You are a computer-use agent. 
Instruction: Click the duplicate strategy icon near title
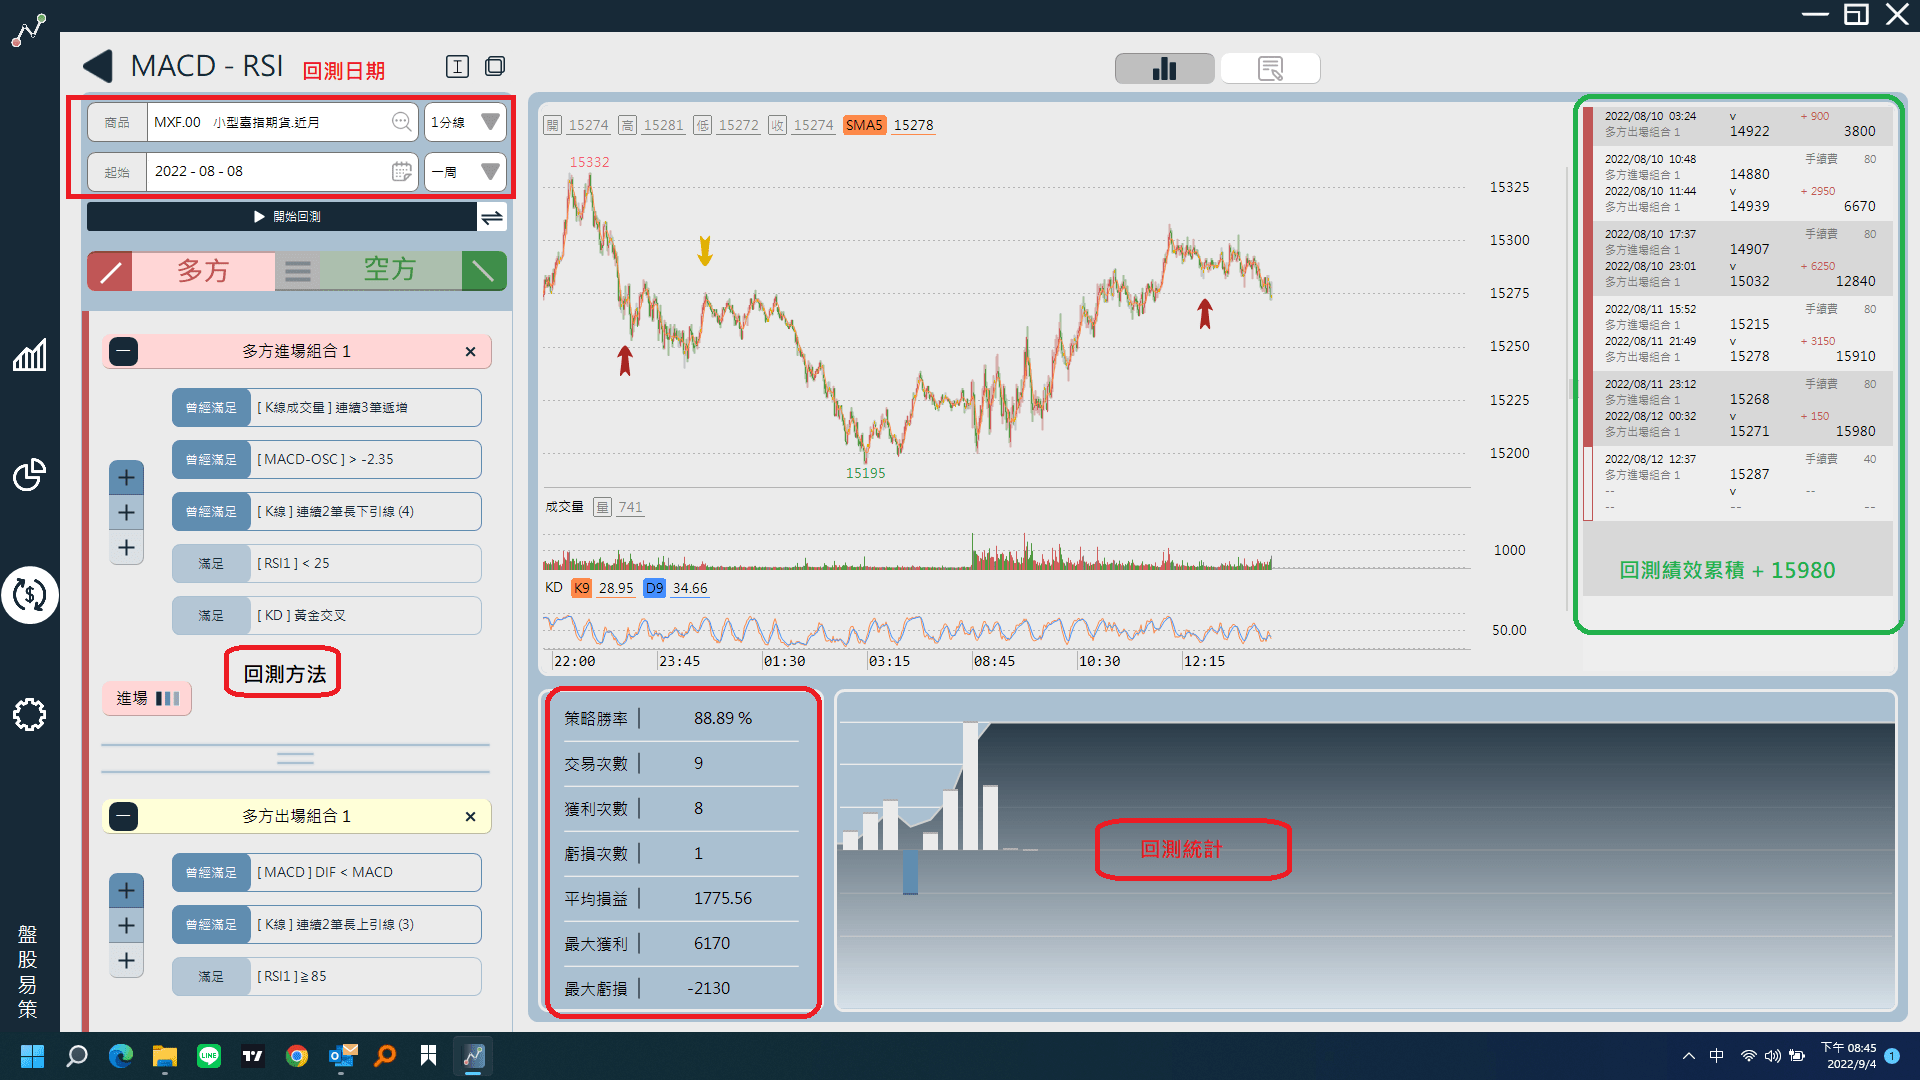tap(495, 66)
